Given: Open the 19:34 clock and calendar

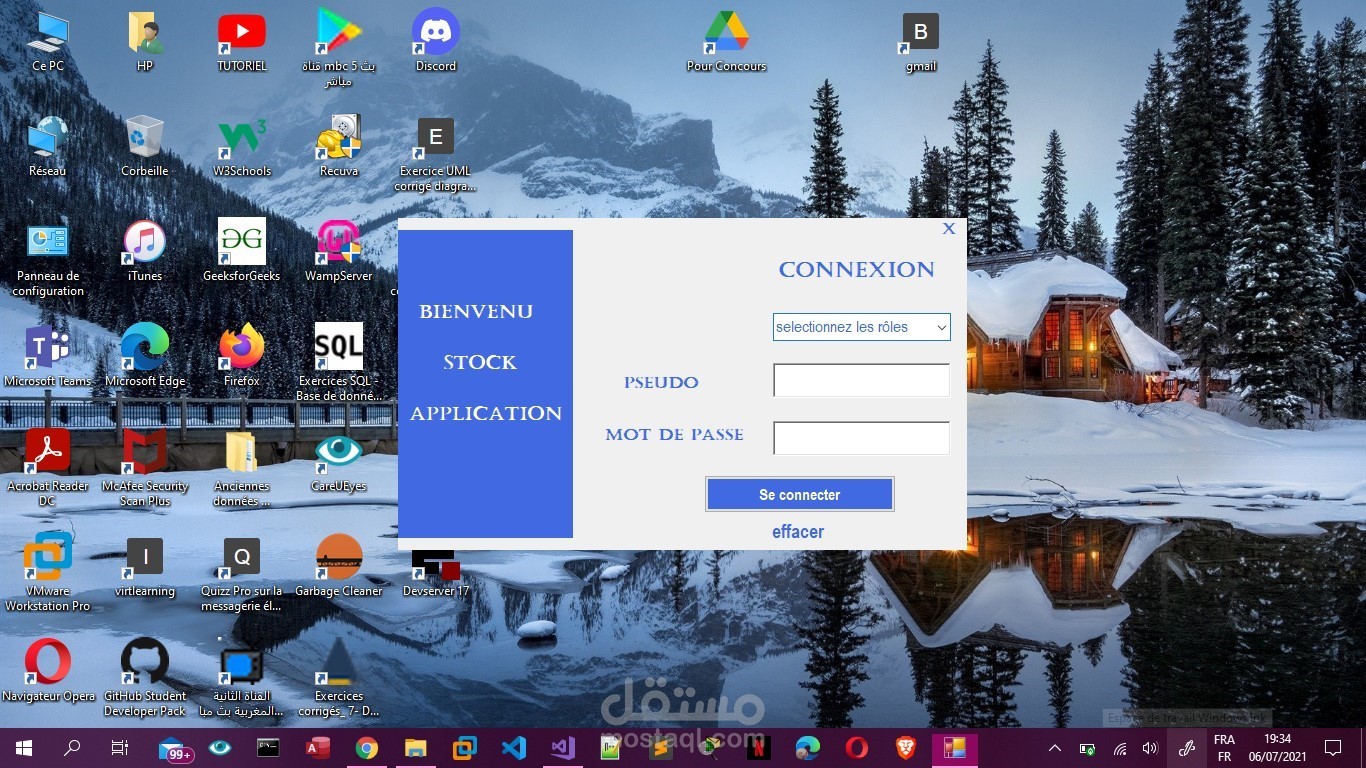Looking at the screenshot, I should coord(1277,748).
